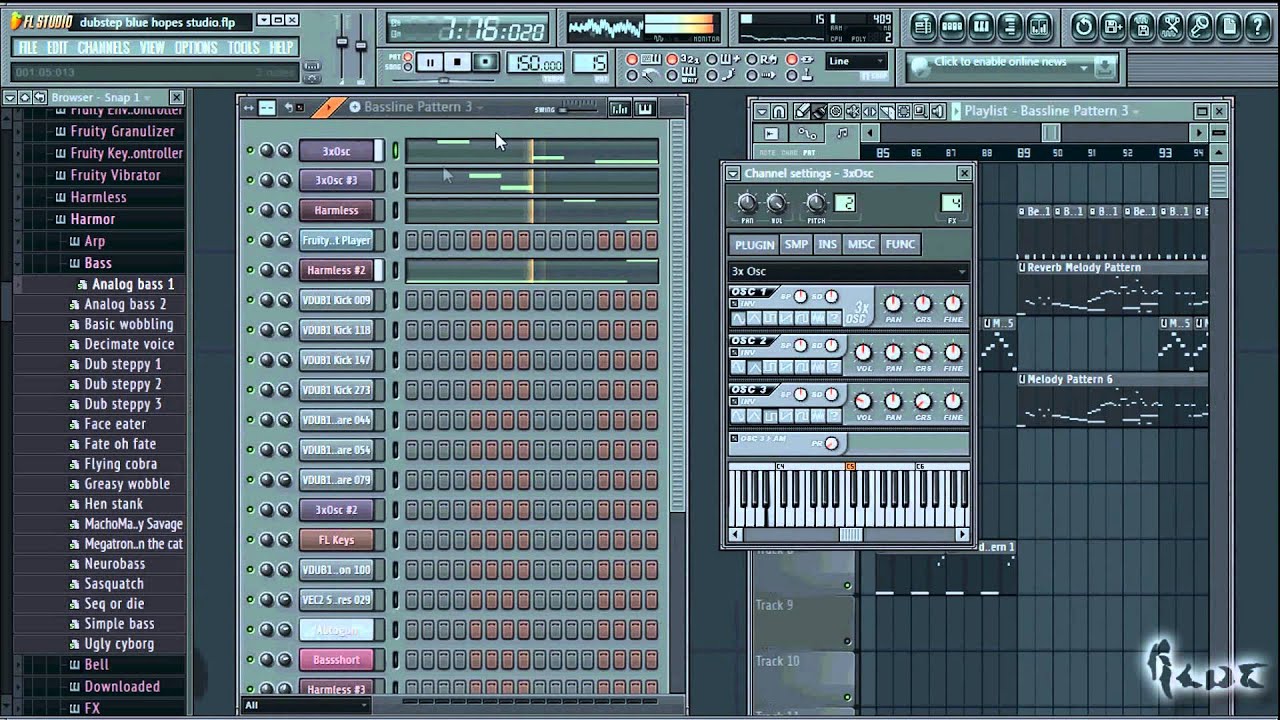Mute the Harmless channel green LED
The width and height of the screenshot is (1280, 720).
[250, 210]
